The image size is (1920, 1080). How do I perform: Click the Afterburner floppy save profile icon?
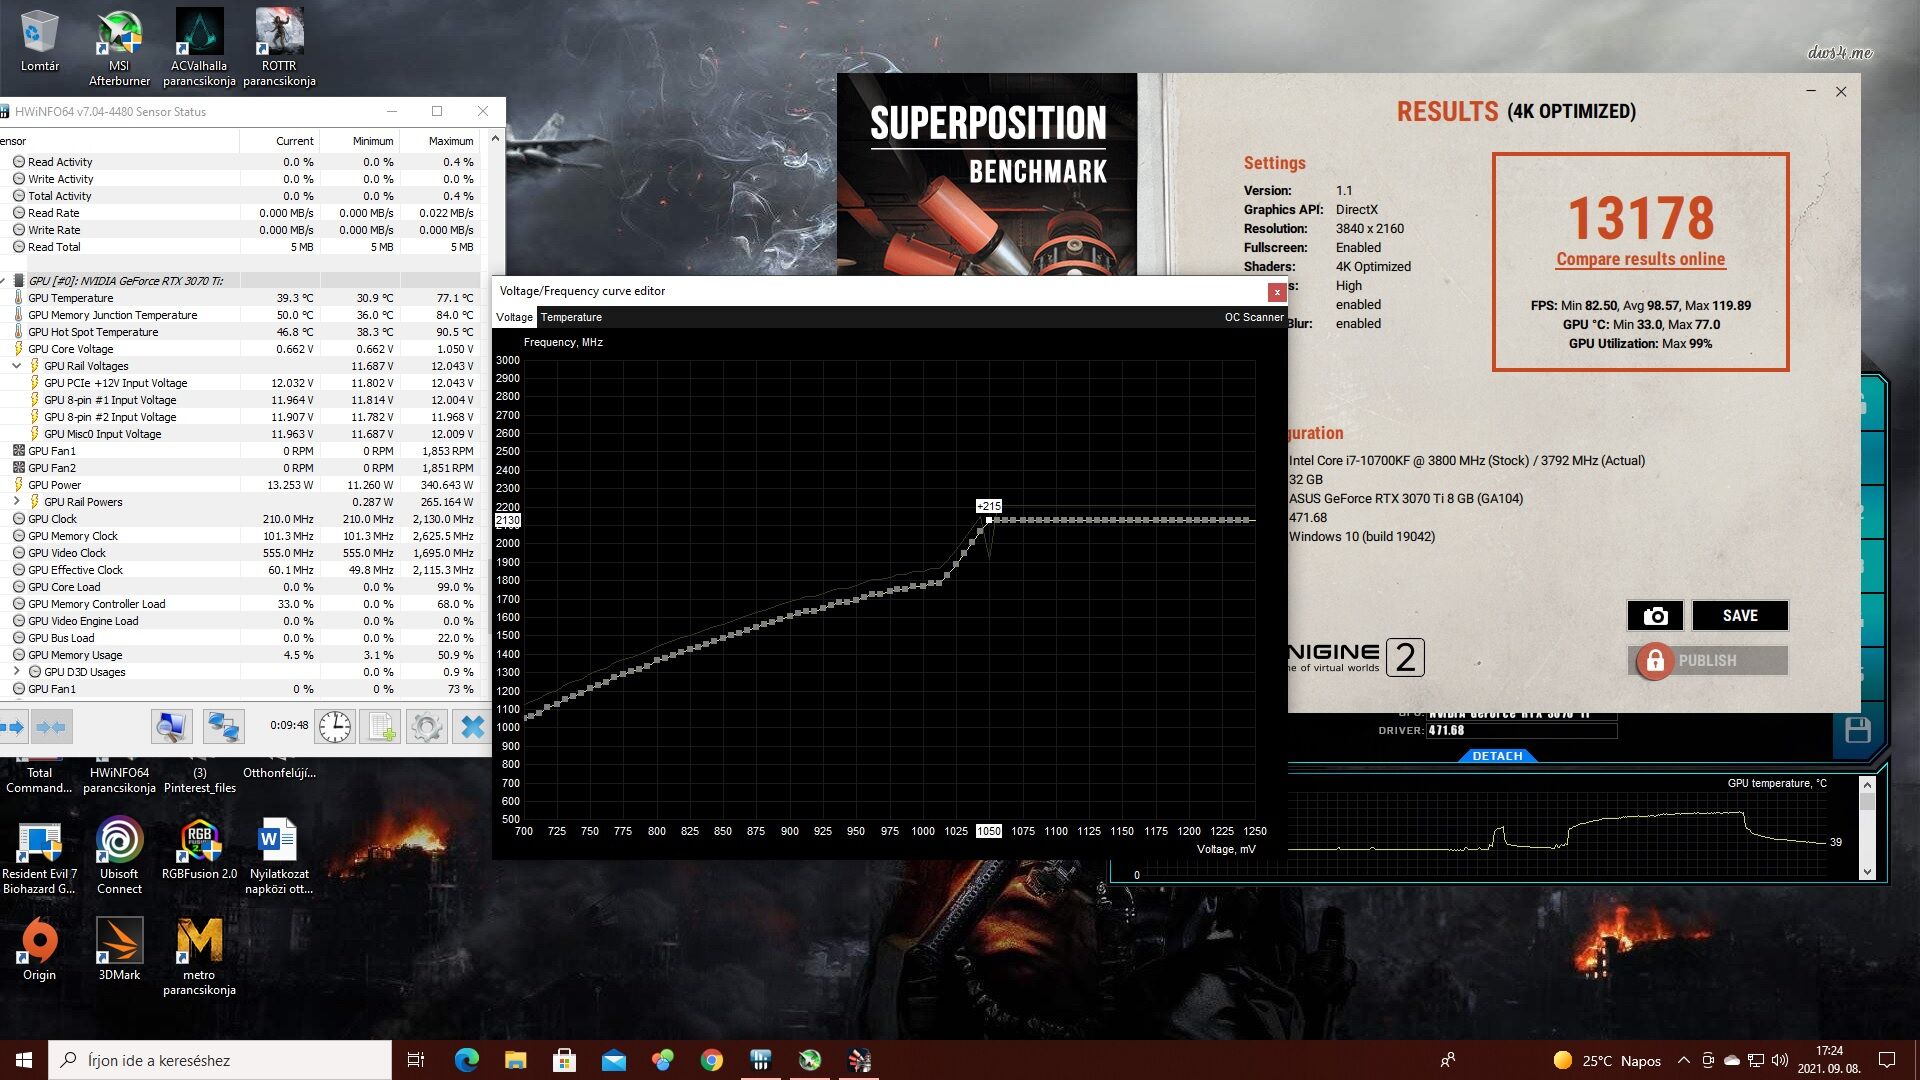tap(1857, 730)
